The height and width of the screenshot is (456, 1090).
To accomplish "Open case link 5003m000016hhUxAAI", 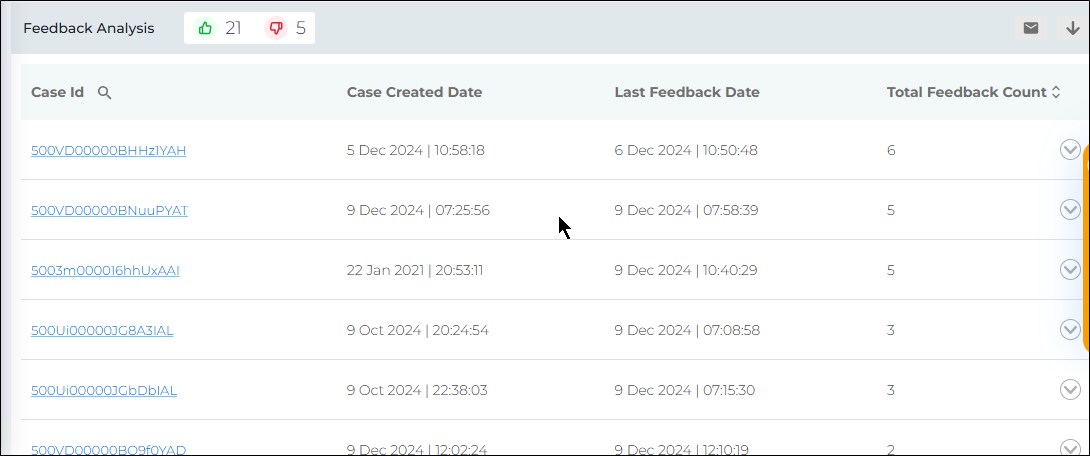I will pyautogui.click(x=105, y=271).
